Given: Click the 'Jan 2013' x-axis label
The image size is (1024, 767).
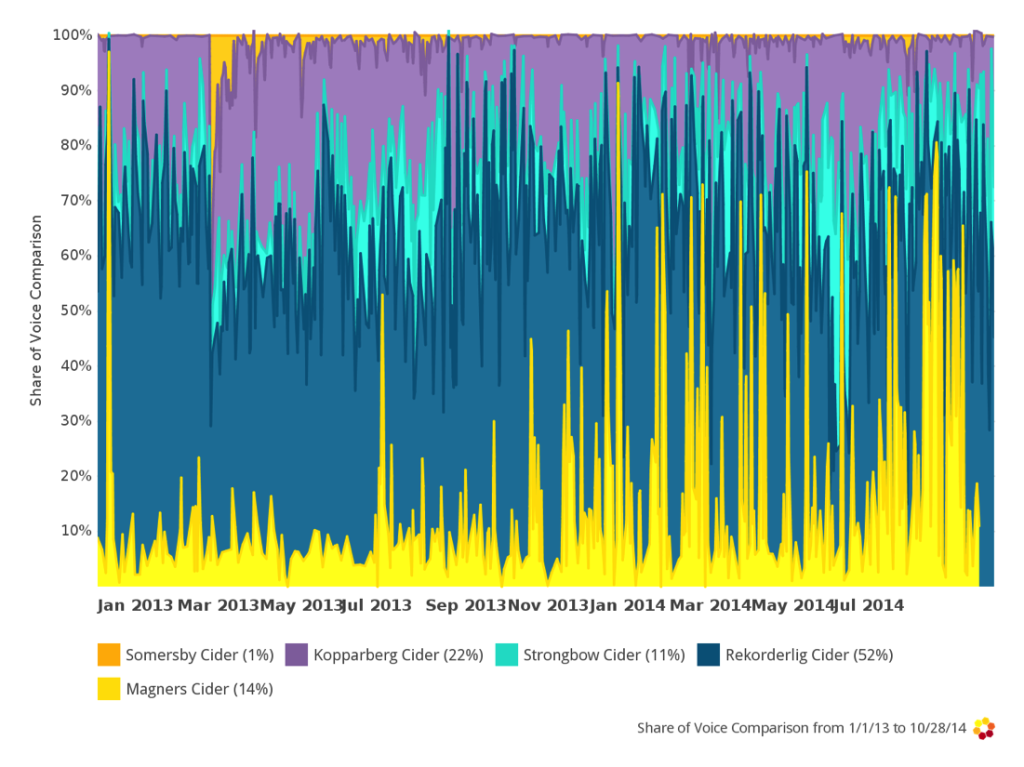Looking at the screenshot, I should tap(135, 606).
